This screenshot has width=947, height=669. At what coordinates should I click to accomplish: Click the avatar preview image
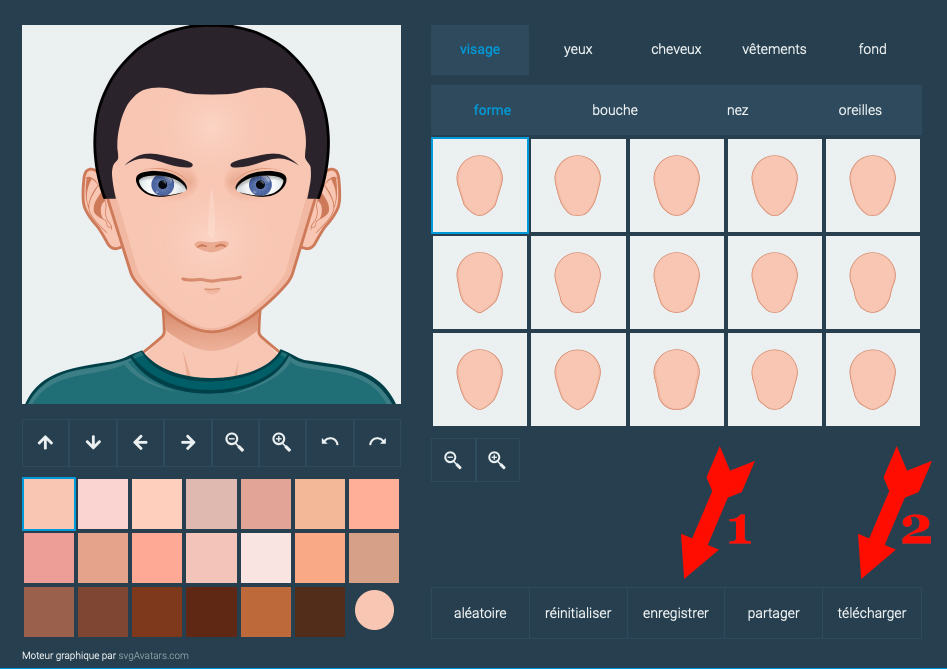(211, 214)
